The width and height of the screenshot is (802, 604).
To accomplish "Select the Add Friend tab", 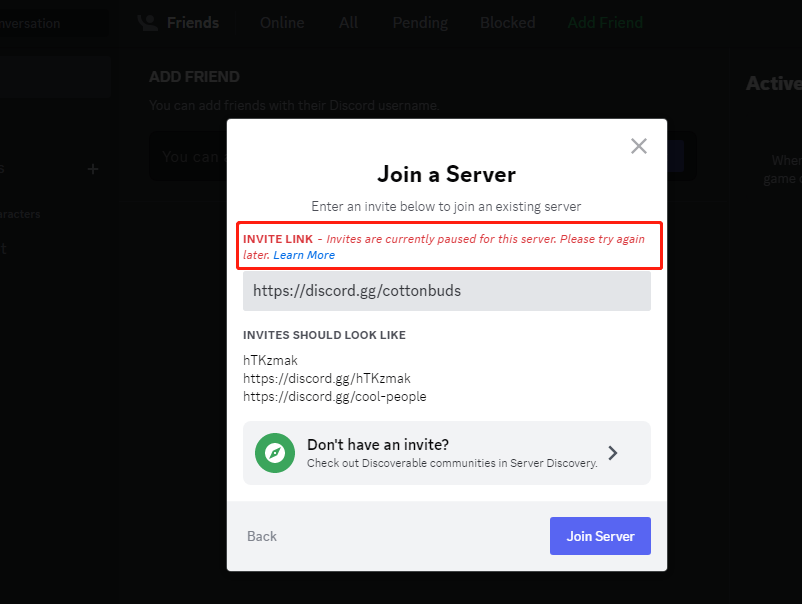I will (604, 22).
